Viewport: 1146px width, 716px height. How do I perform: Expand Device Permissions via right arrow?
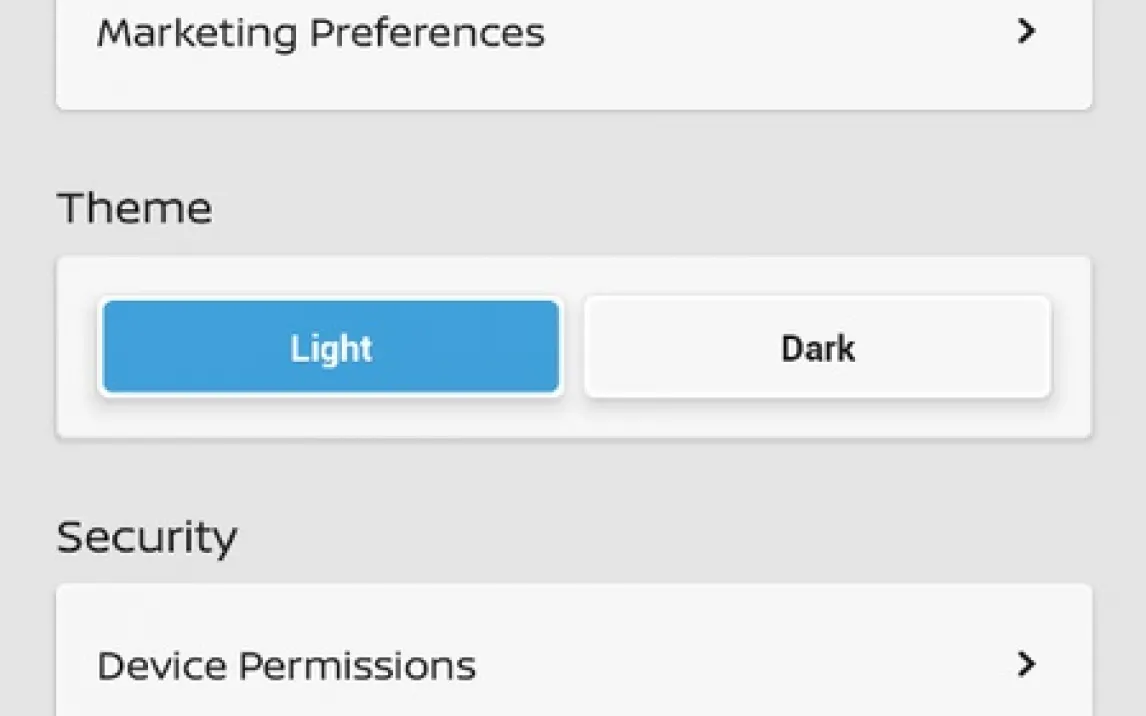(1025, 664)
